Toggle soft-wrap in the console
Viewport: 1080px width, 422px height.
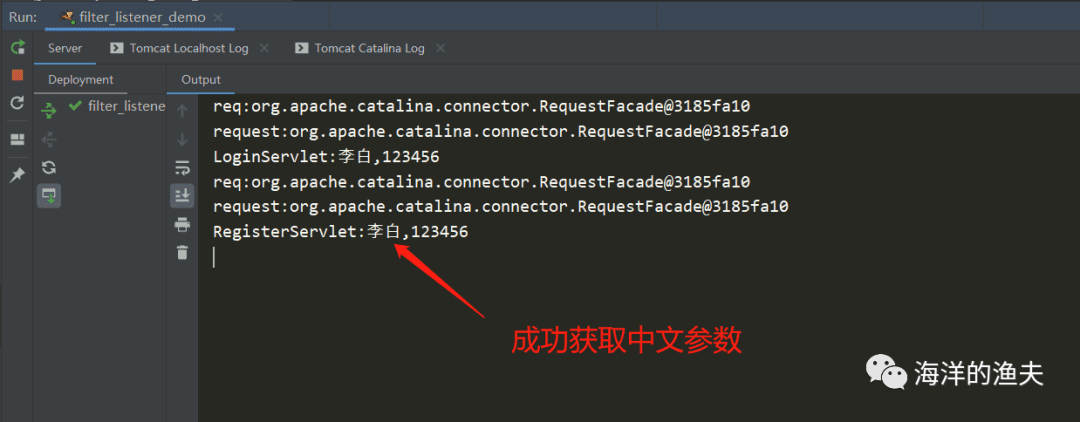(182, 167)
